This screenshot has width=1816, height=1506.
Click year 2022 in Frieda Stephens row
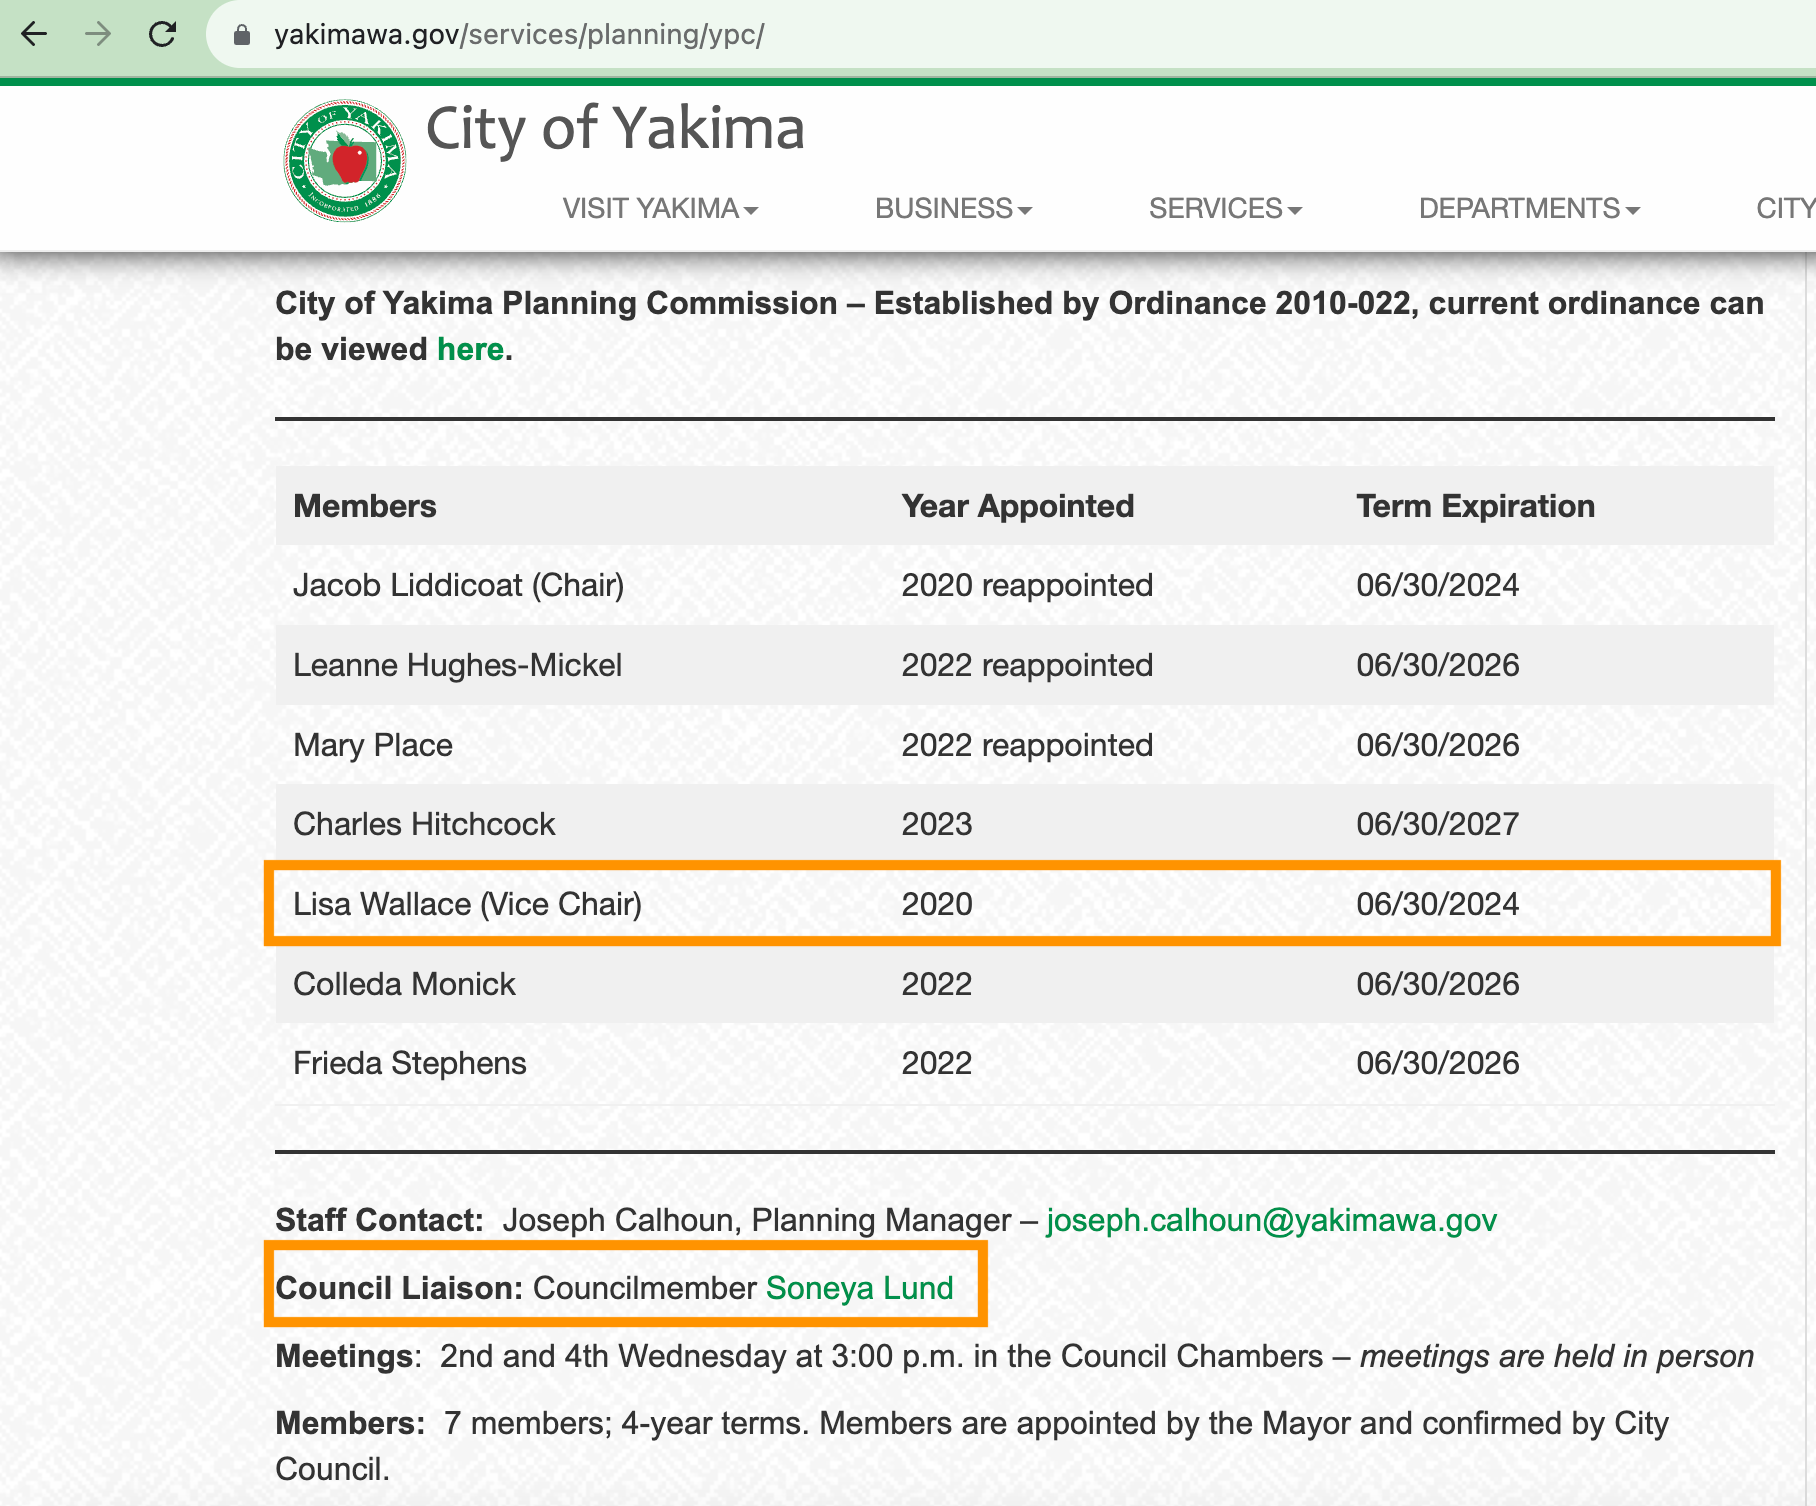tap(937, 1063)
